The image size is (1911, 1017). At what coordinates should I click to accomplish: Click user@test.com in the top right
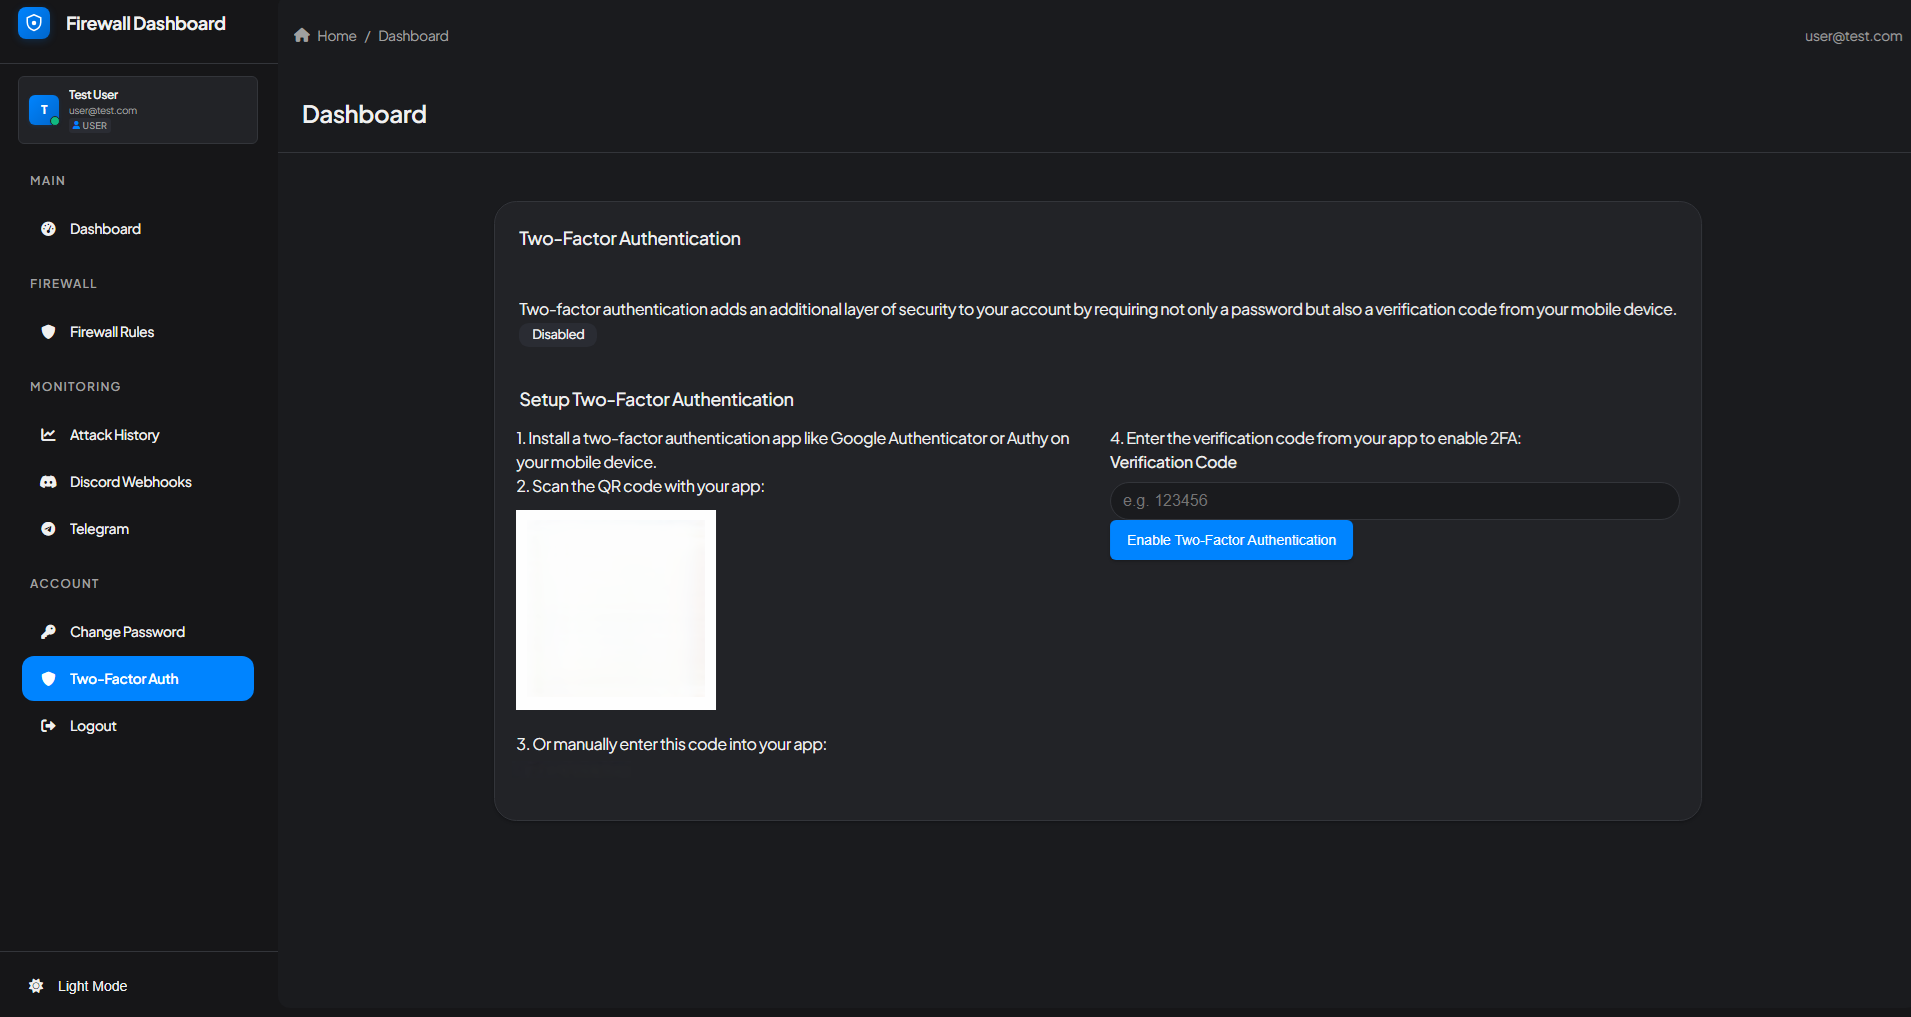pos(1853,36)
